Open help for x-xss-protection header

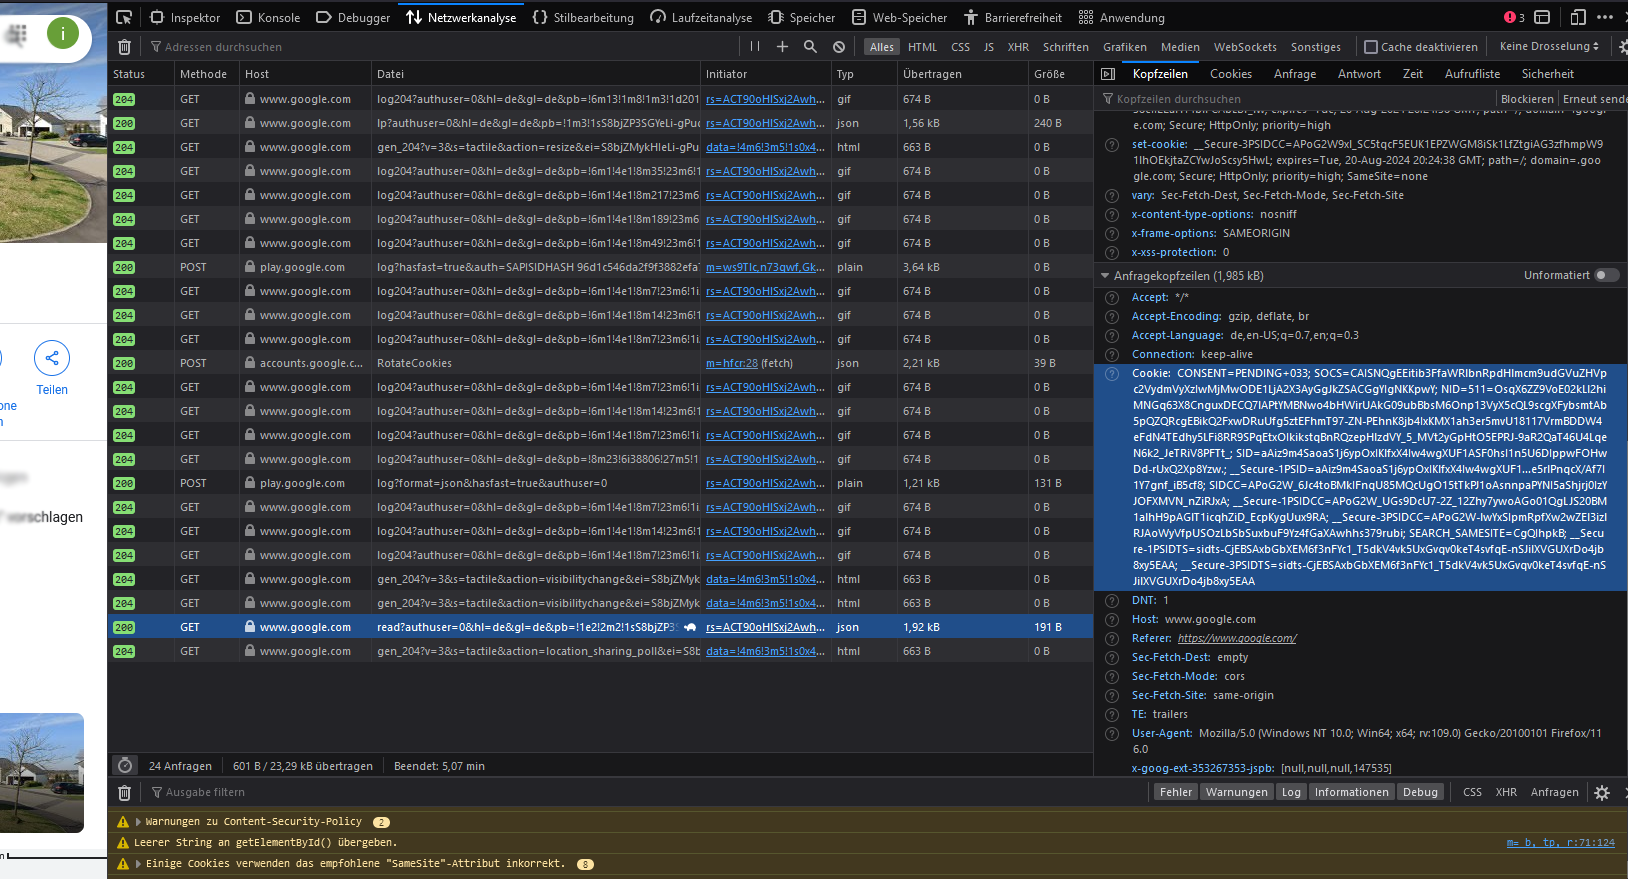coord(1111,253)
